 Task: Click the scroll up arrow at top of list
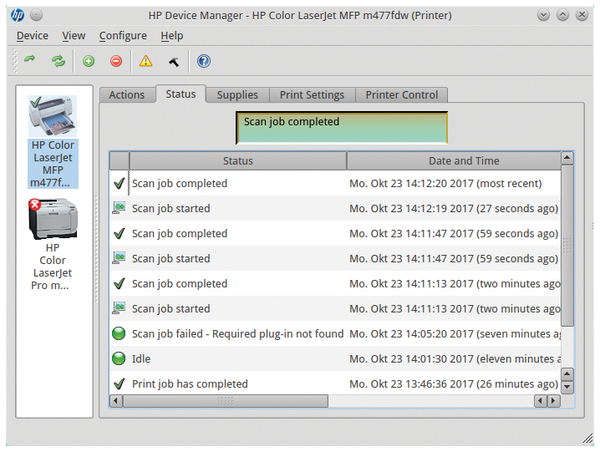[567, 158]
